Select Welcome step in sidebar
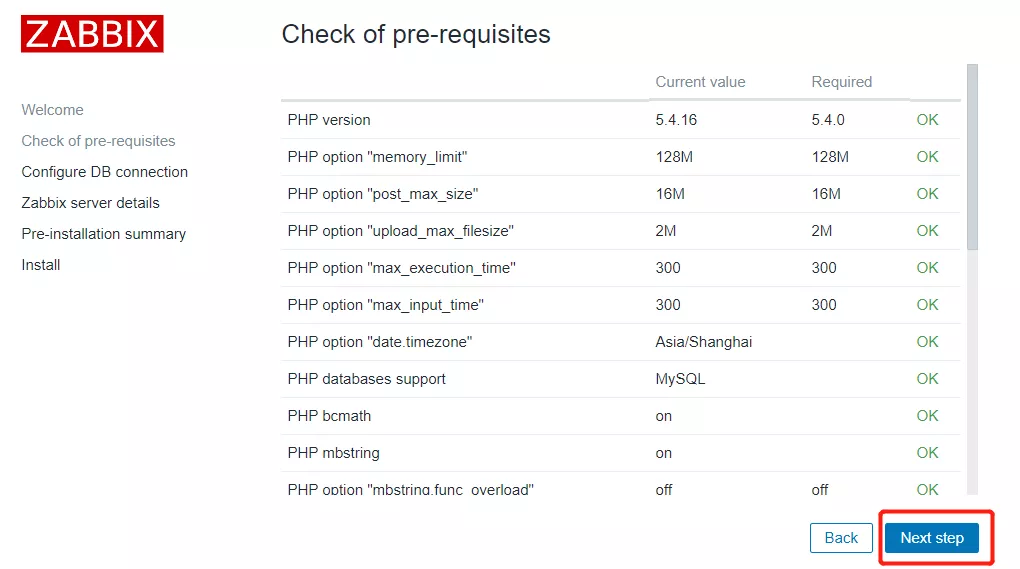Screen dimensions: 1020x569 52,110
